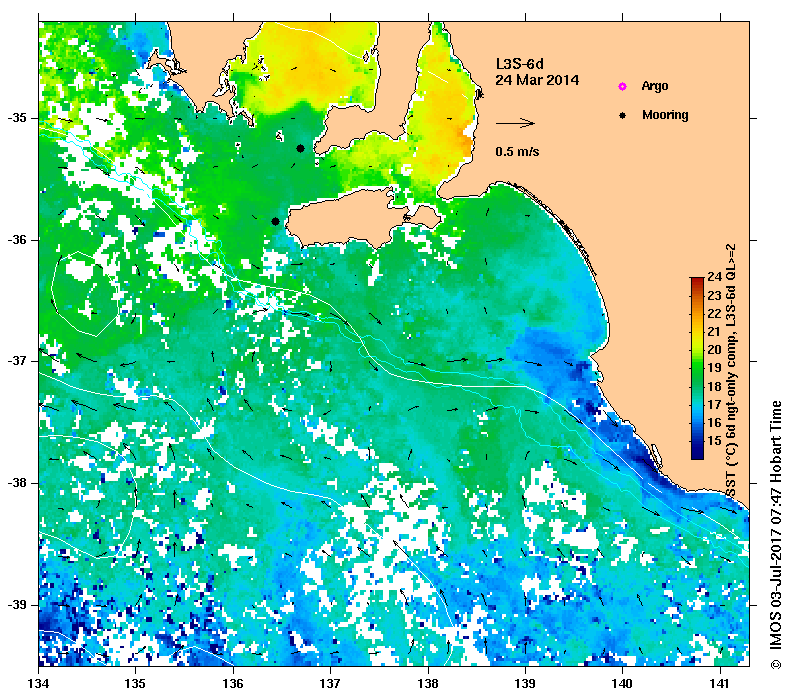Image resolution: width=791 pixels, height=700 pixels.
Task: Select the mooring dot beside Kangaroo Island
Action: tap(275, 221)
